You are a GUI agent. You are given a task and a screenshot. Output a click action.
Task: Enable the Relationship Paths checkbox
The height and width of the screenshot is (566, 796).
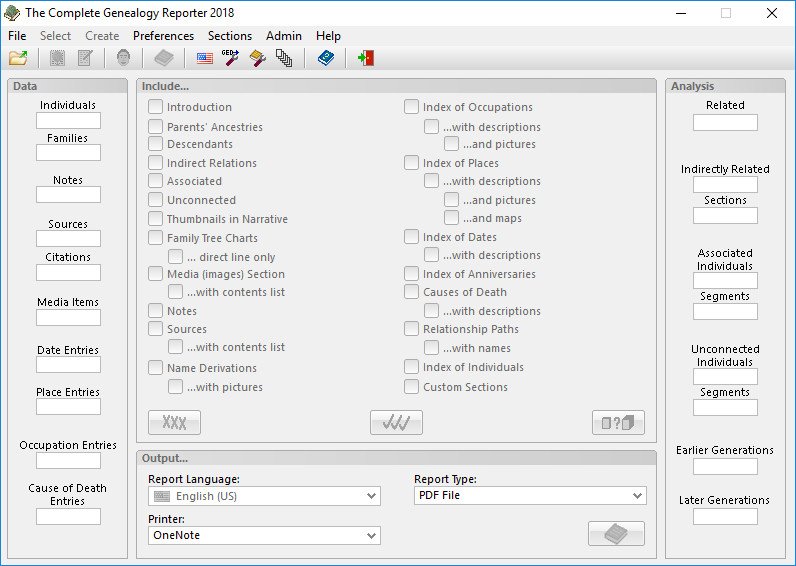[411, 328]
